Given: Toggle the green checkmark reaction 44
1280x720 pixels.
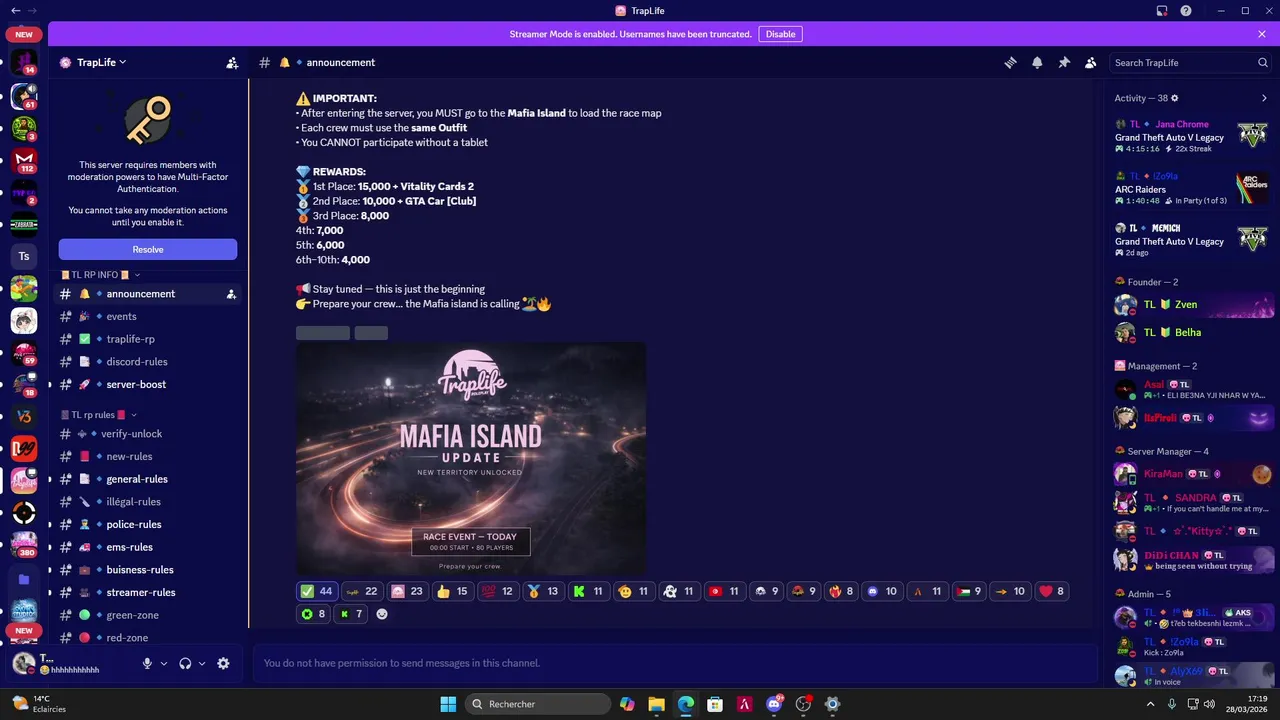Looking at the screenshot, I should [x=317, y=591].
